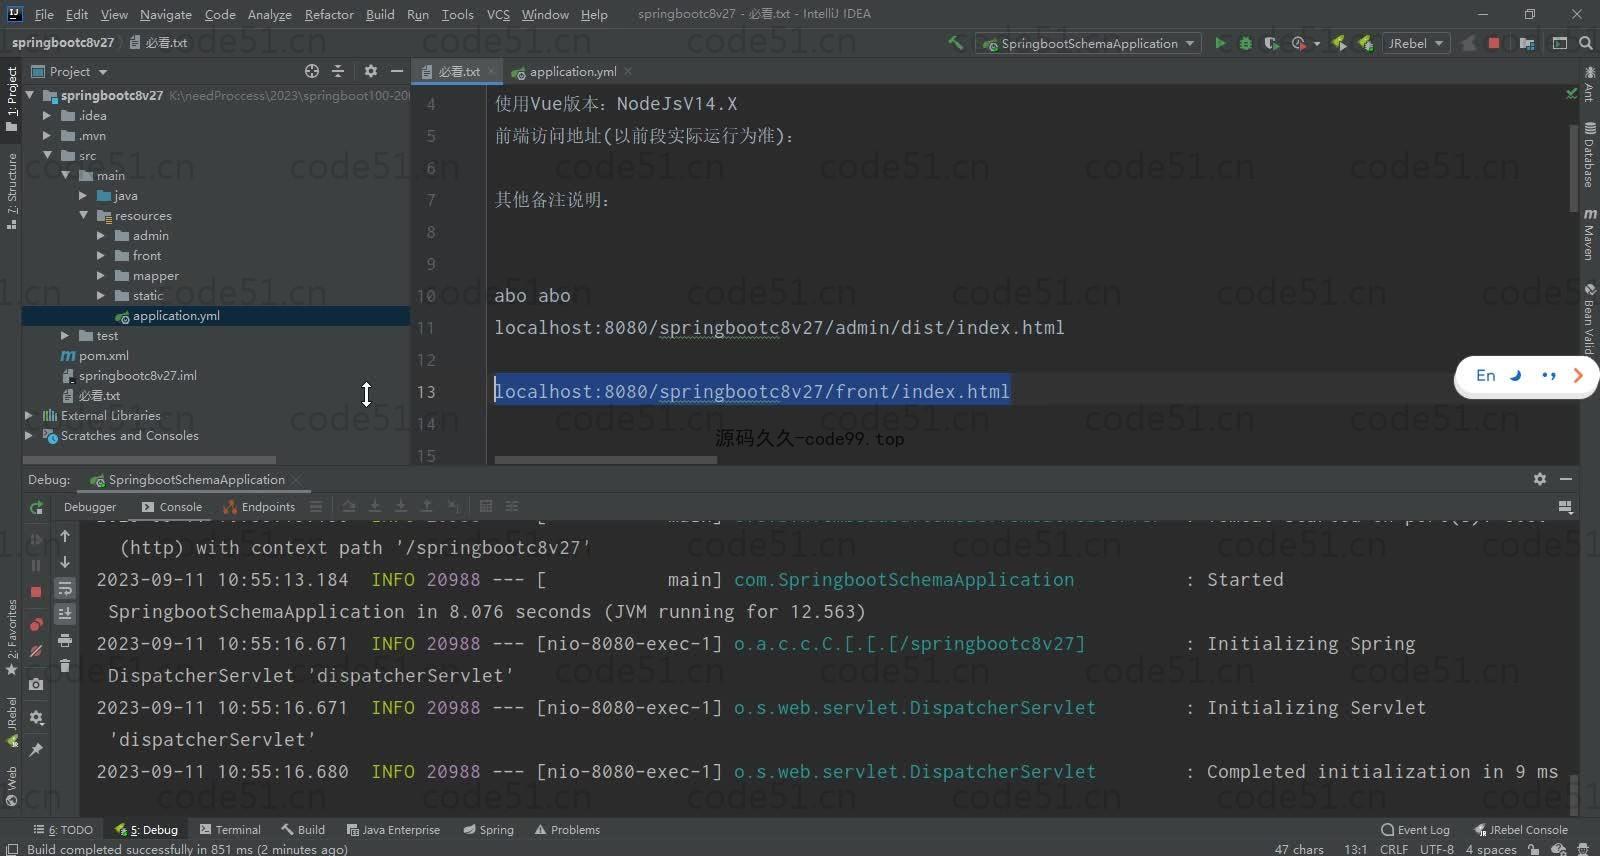Image resolution: width=1600 pixels, height=856 pixels.
Task: Run SpringbootSchemaApplication with the green play icon
Action: point(1220,43)
